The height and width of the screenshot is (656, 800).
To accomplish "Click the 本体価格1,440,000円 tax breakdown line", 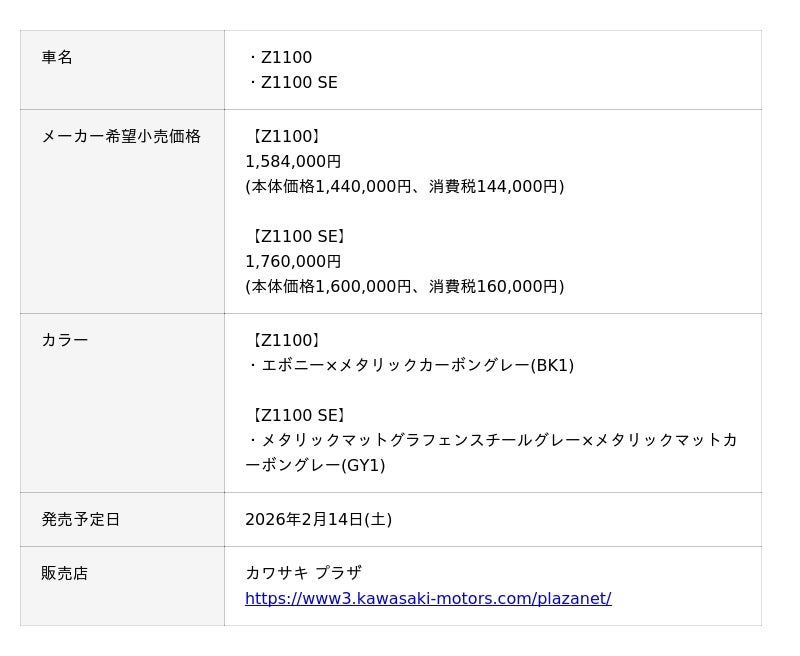I will tap(404, 187).
